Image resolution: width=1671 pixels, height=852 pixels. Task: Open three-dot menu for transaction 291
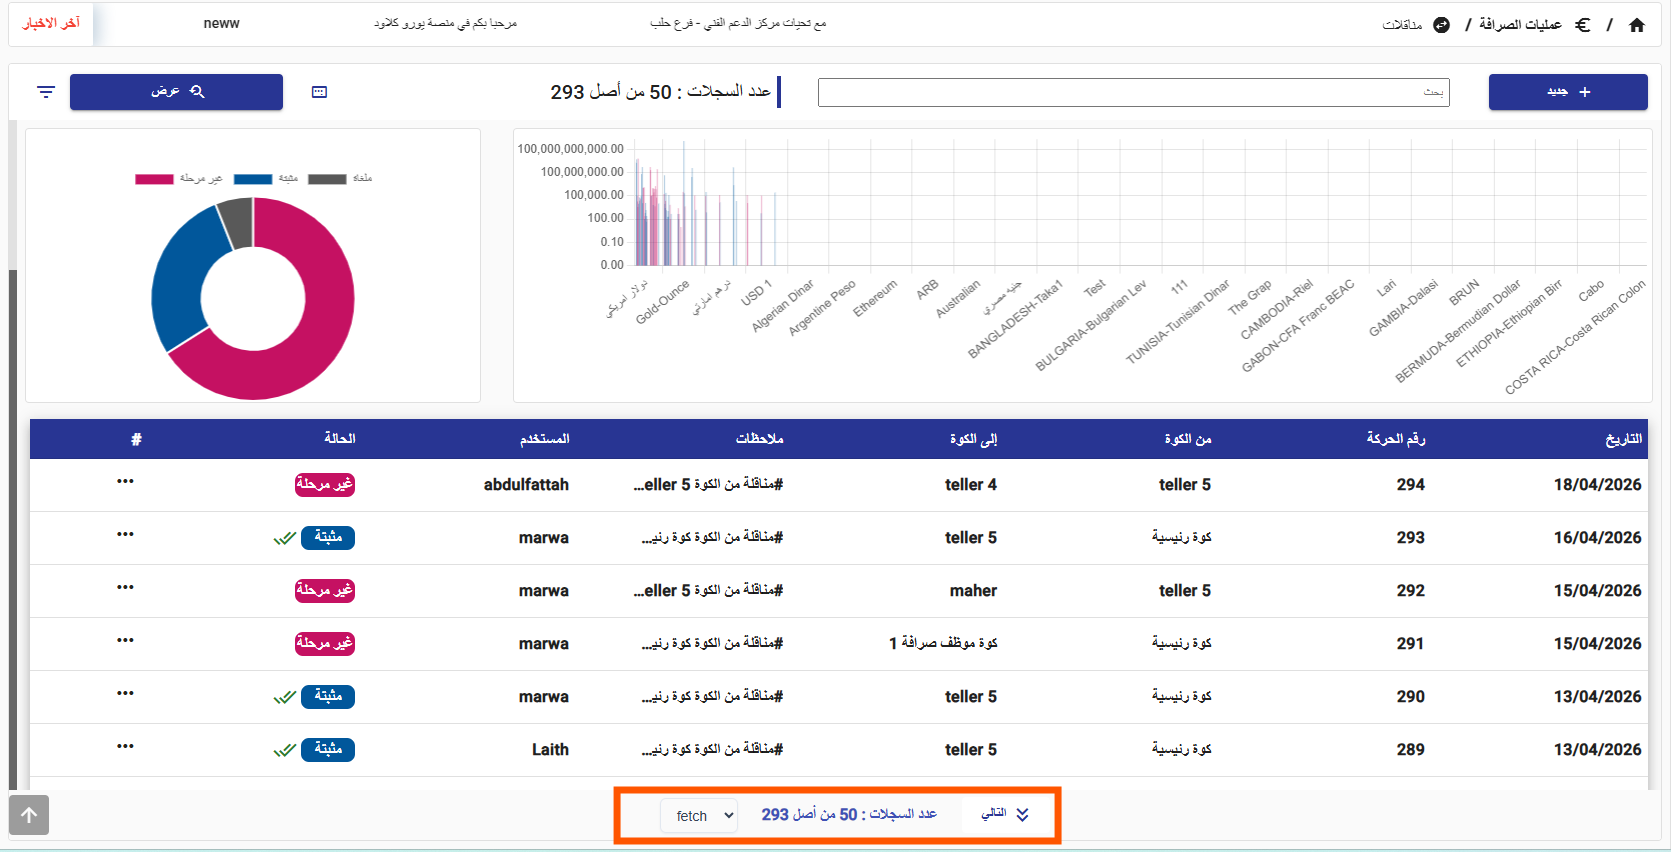[x=125, y=641]
